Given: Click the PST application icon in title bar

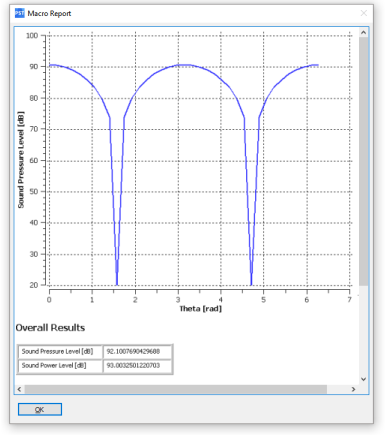Looking at the screenshot, I should [20, 13].
